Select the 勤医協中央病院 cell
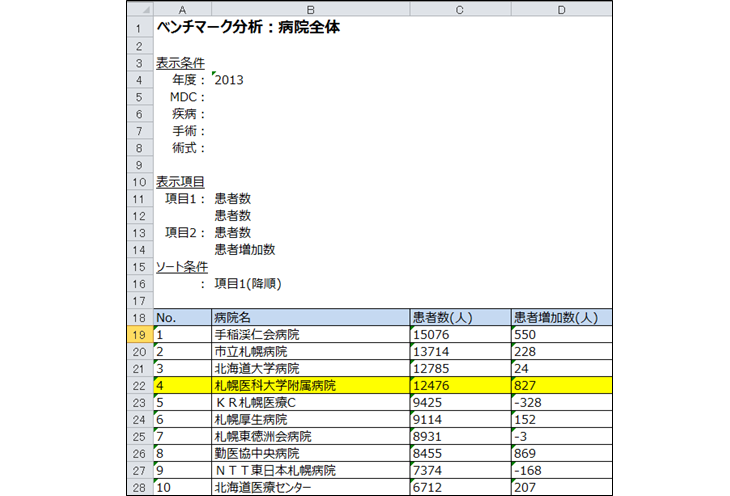Image resolution: width=730 pixels, height=496 pixels. pos(311,454)
